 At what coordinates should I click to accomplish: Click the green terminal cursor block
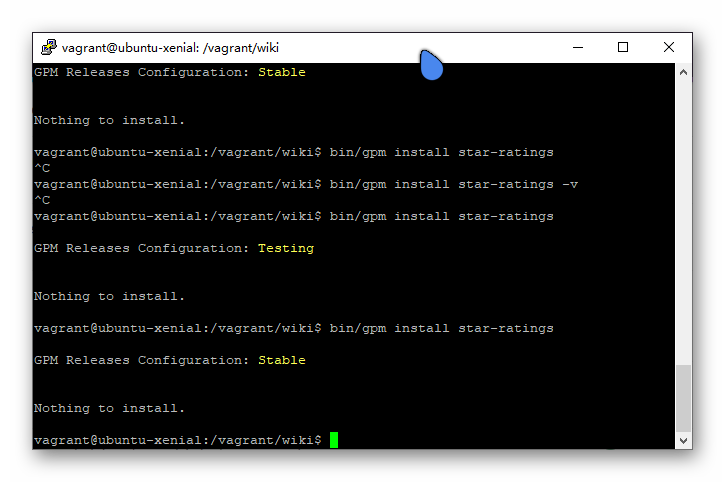click(334, 440)
